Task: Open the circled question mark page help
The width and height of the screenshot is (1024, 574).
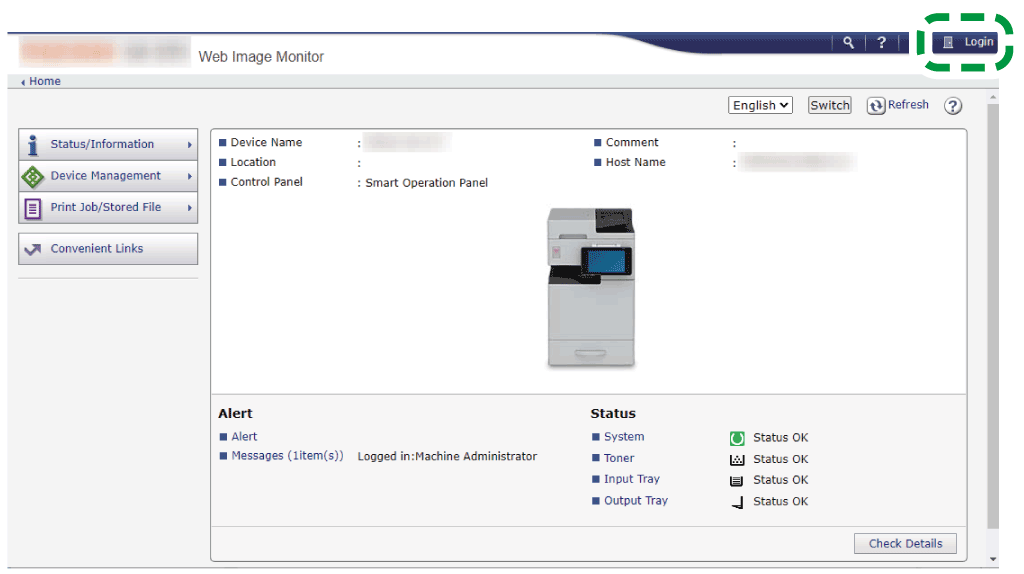Action: pyautogui.click(x=953, y=106)
